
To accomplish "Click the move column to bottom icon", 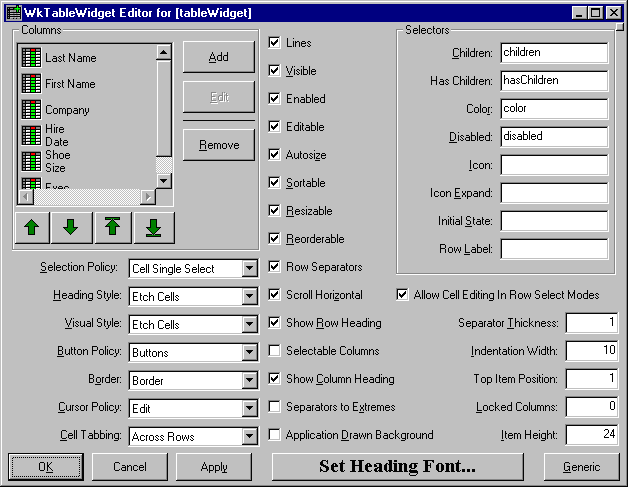I will click(153, 227).
